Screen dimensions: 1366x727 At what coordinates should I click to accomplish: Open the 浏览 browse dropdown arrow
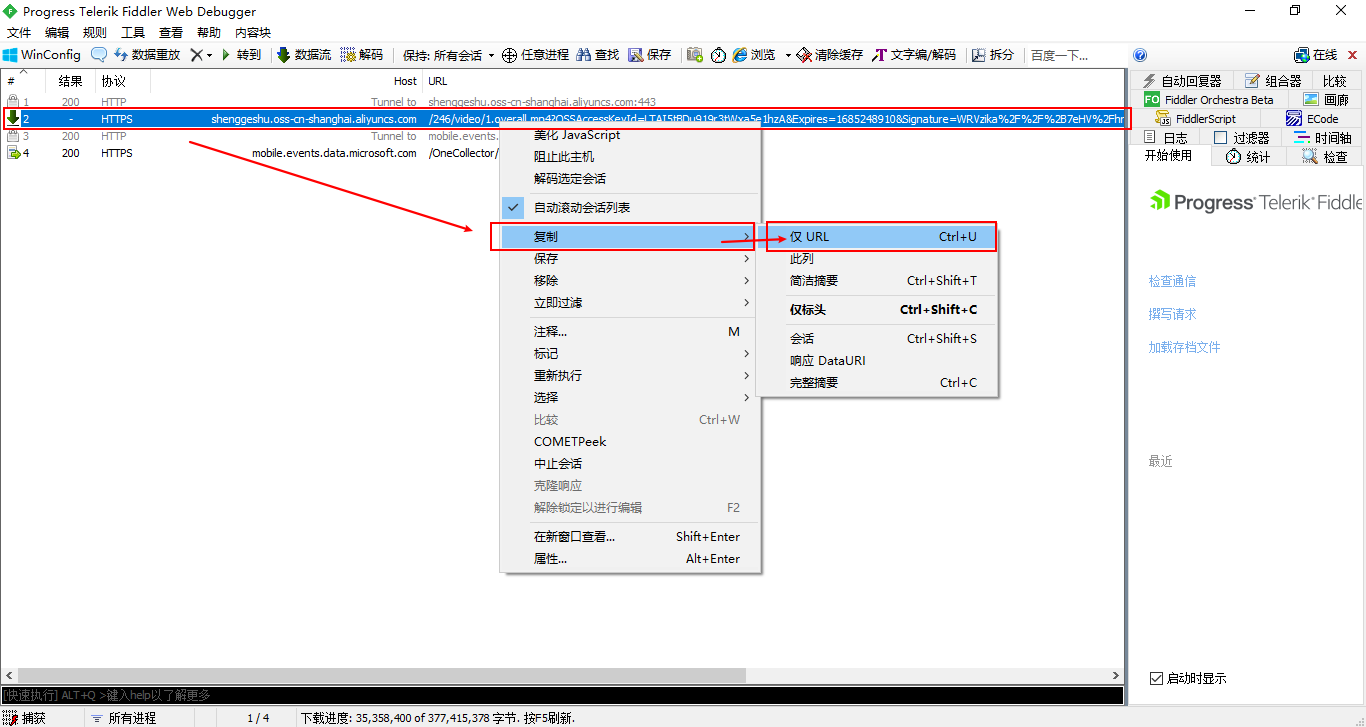pyautogui.click(x=788, y=55)
